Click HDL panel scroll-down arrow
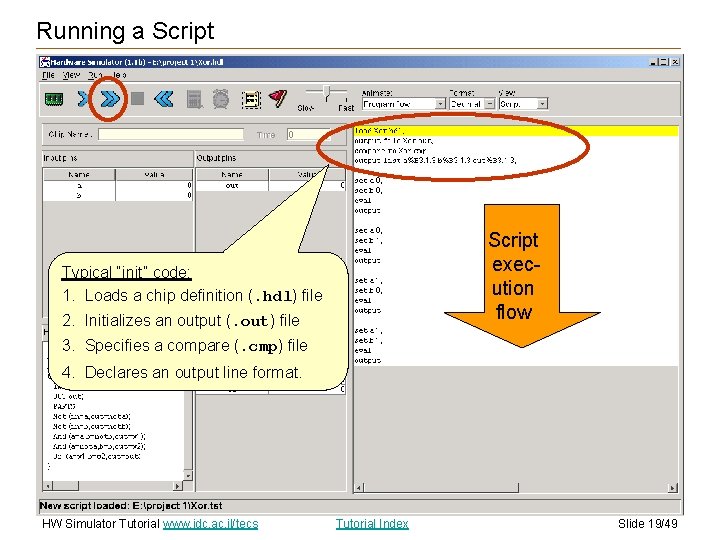This screenshot has height=540, width=720. pos(188,475)
